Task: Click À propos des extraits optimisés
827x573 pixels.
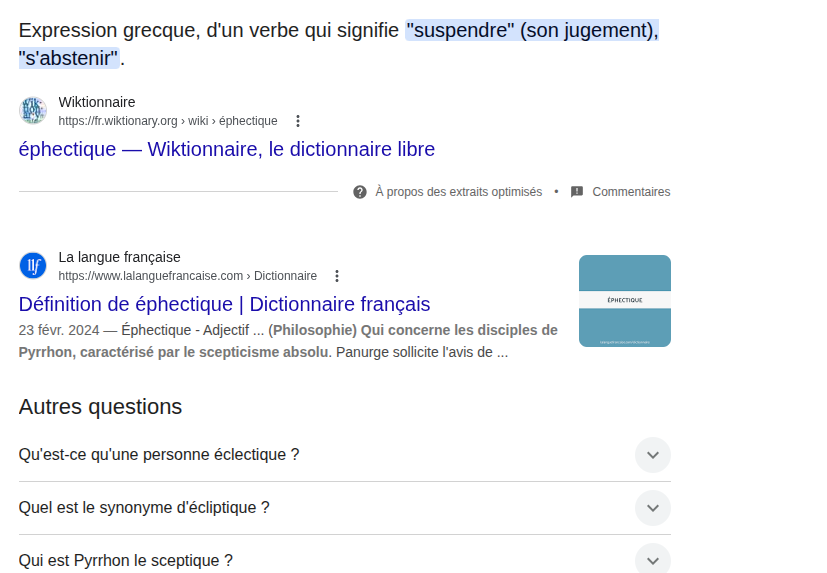Action: pyautogui.click(x=459, y=192)
